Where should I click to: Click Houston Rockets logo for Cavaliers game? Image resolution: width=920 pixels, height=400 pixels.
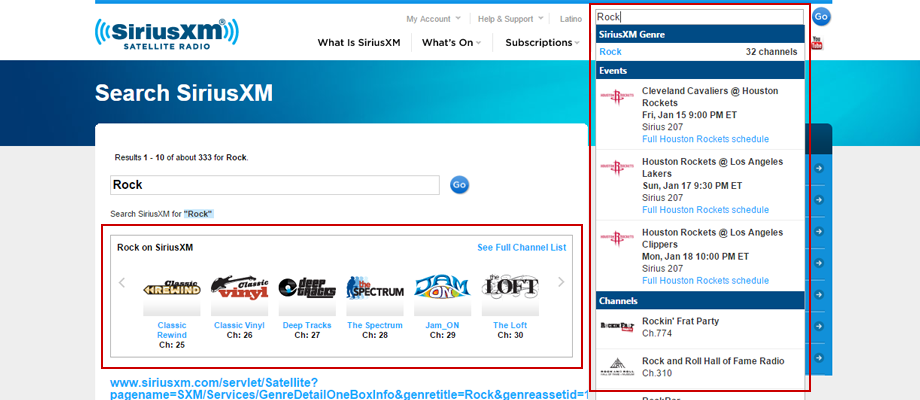[x=617, y=96]
